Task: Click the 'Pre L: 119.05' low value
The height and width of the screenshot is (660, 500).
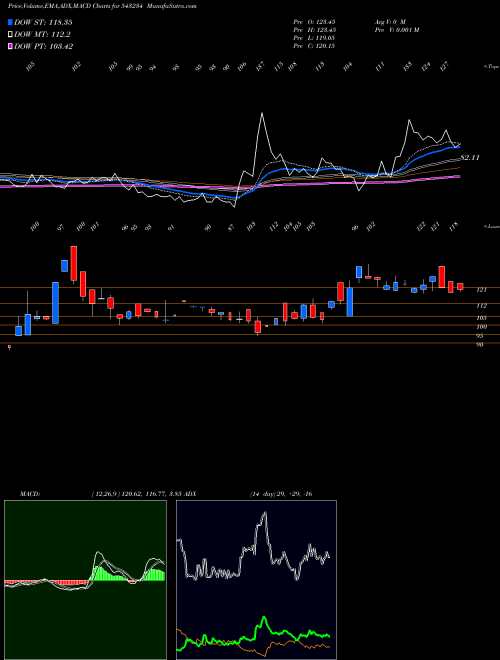Action: click(x=314, y=38)
